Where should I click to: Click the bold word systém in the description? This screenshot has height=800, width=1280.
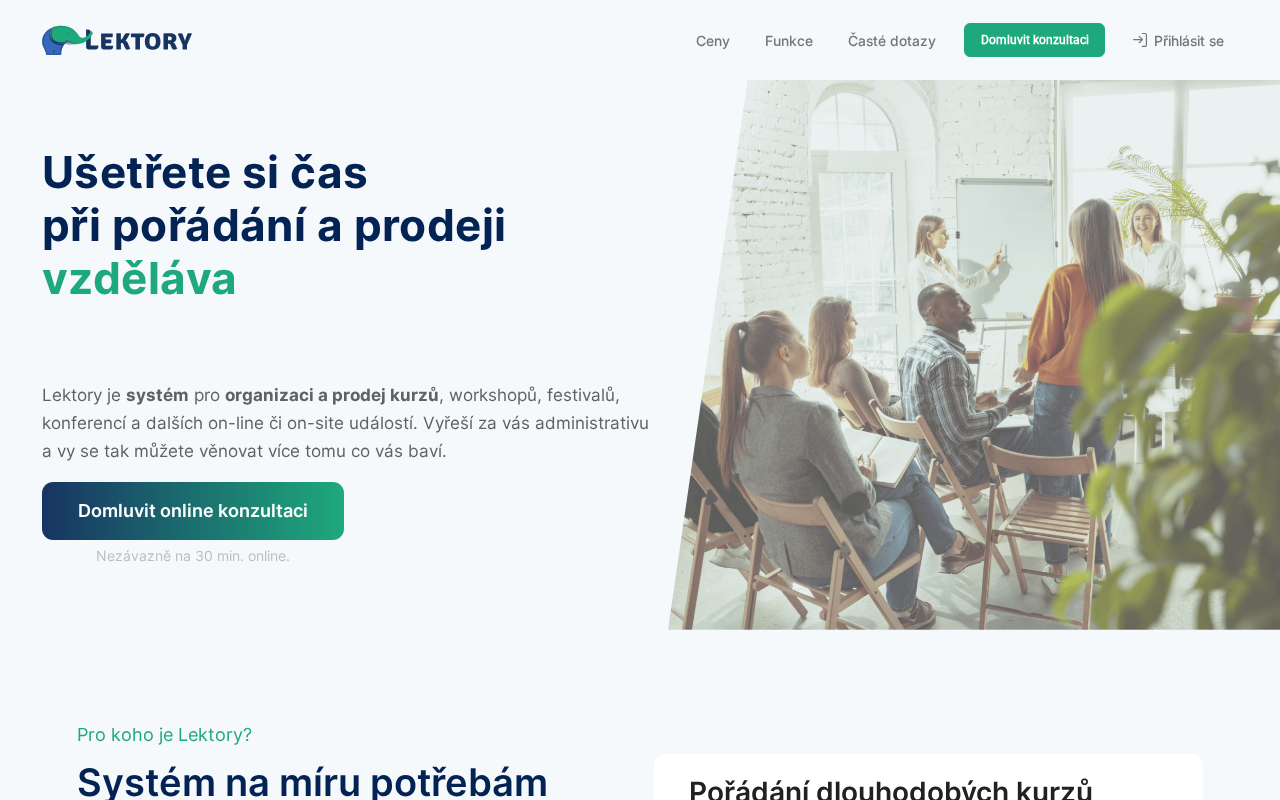point(157,395)
